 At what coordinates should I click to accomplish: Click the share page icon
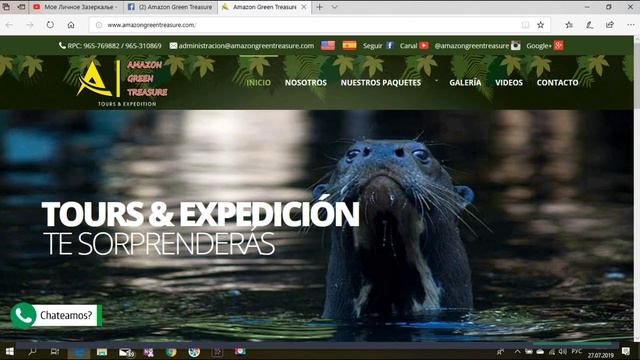pyautogui.click(x=610, y=25)
